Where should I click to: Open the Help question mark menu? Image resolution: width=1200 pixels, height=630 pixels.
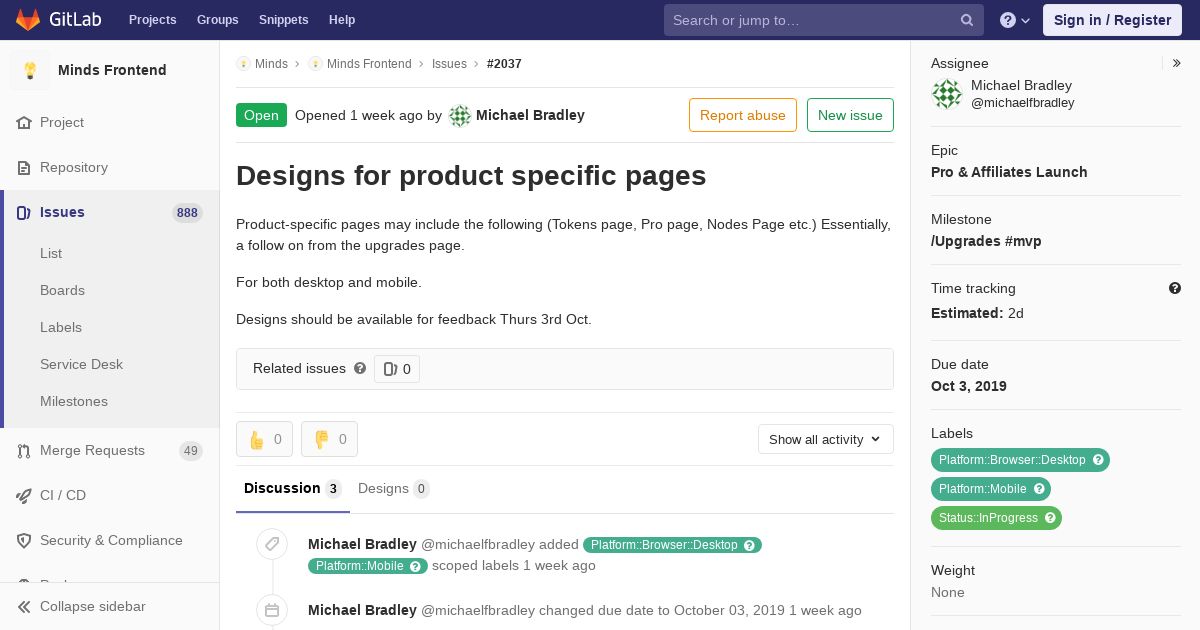[x=1014, y=20]
